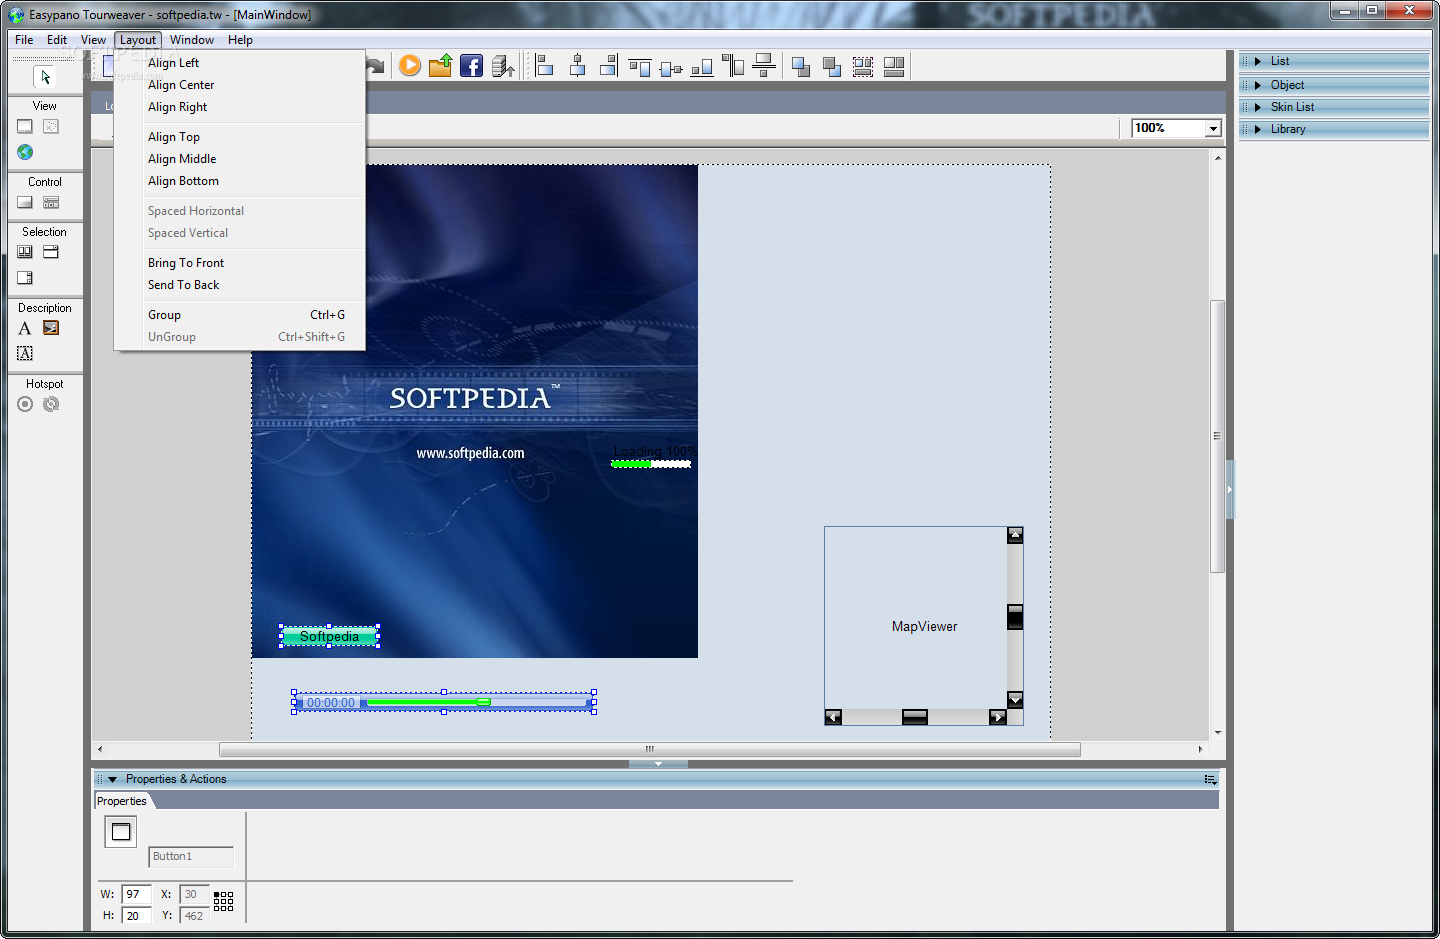Choose the second Selection list tool icon

click(x=51, y=252)
